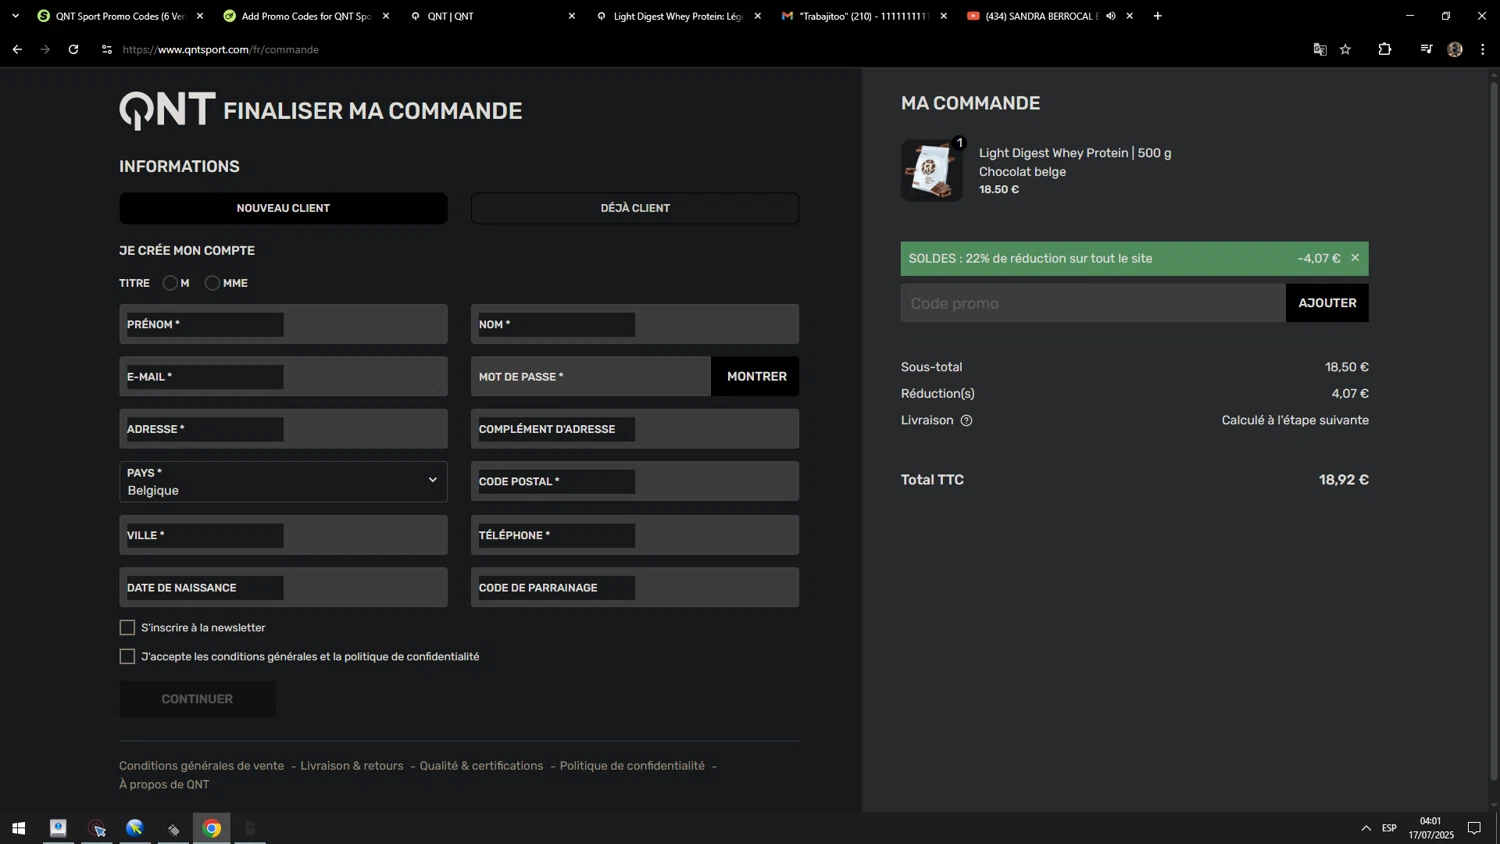The height and width of the screenshot is (844, 1500).
Task: Open the Qualité & certifications link
Action: click(481, 766)
